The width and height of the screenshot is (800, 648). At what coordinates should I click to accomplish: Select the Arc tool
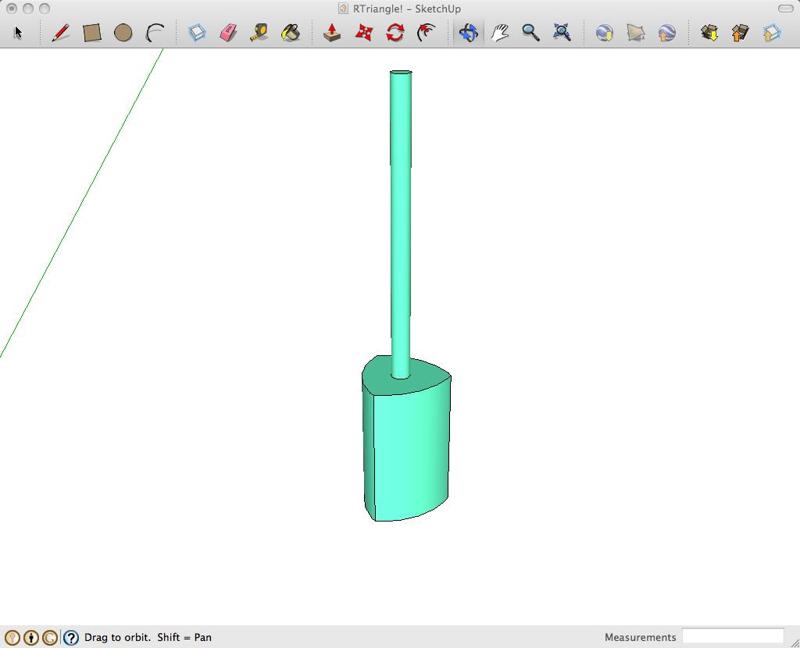tap(155, 33)
